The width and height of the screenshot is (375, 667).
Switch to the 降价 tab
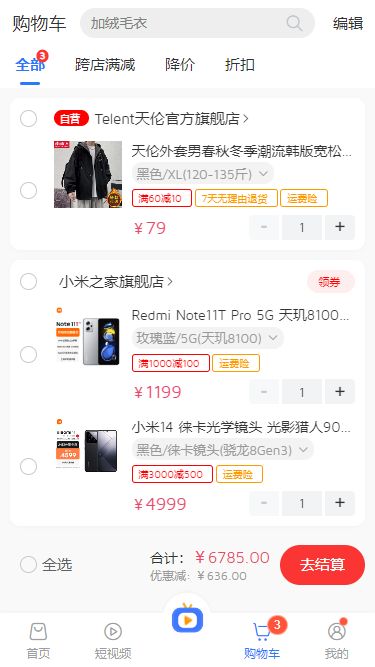[180, 65]
